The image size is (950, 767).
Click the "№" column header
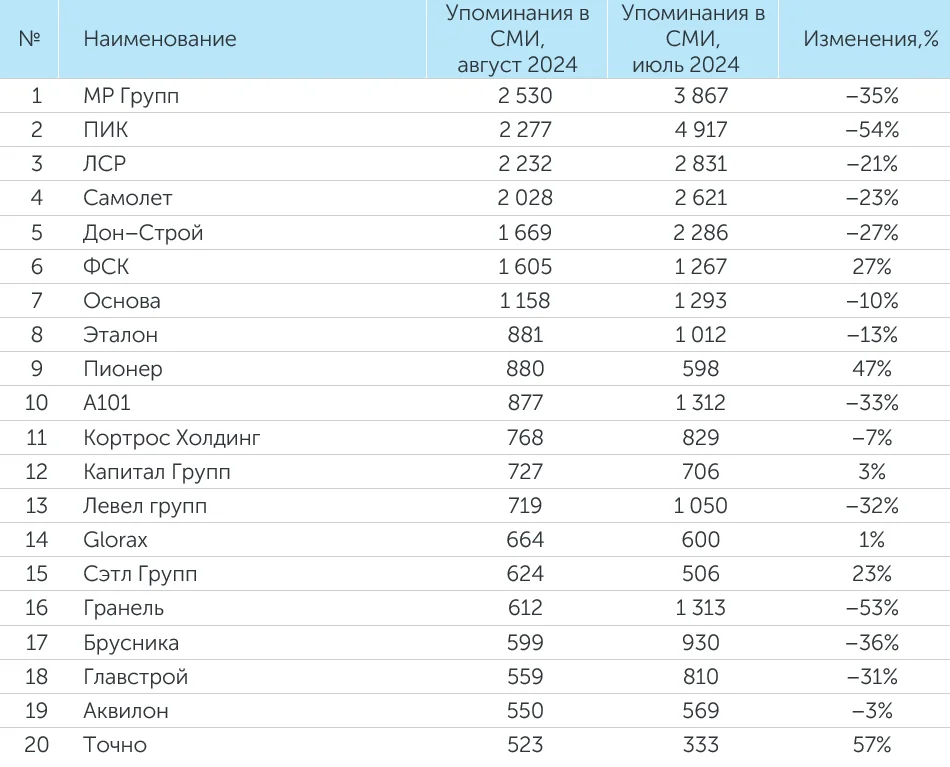(x=30, y=39)
